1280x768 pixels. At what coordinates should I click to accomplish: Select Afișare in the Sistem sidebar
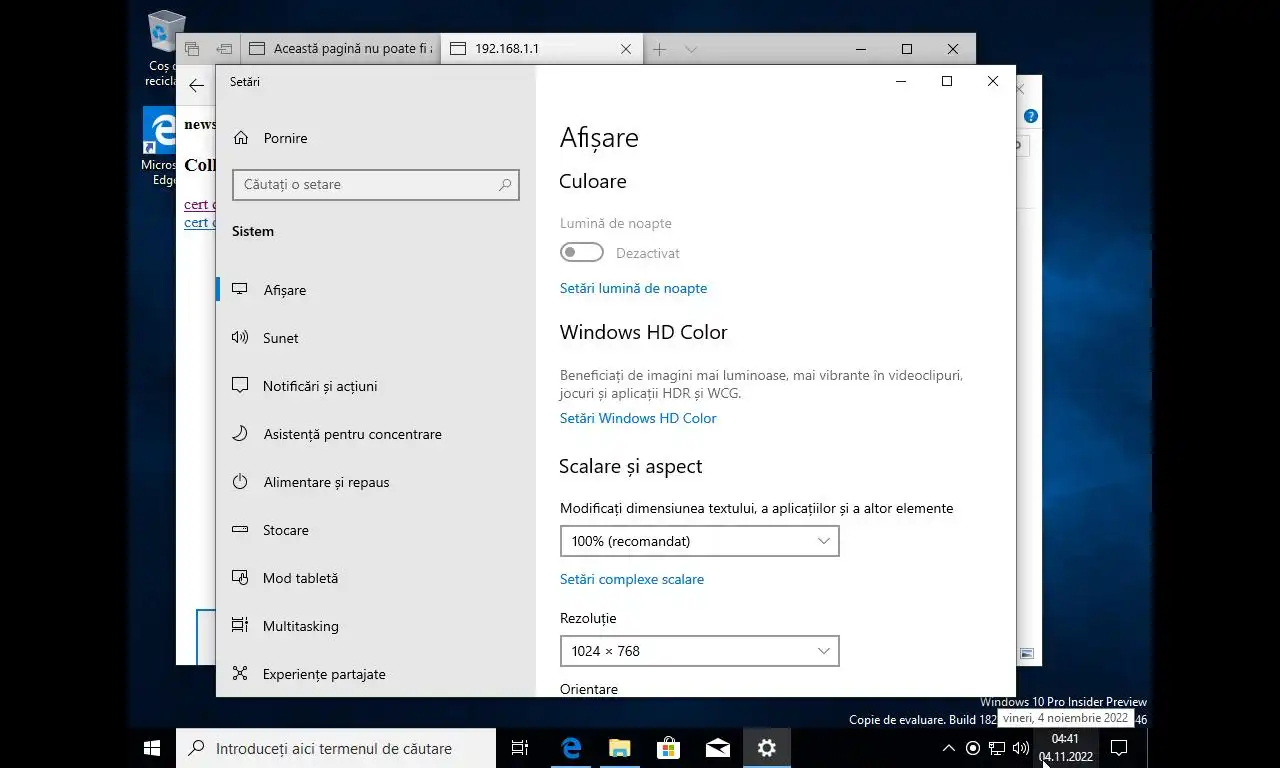pos(376,290)
